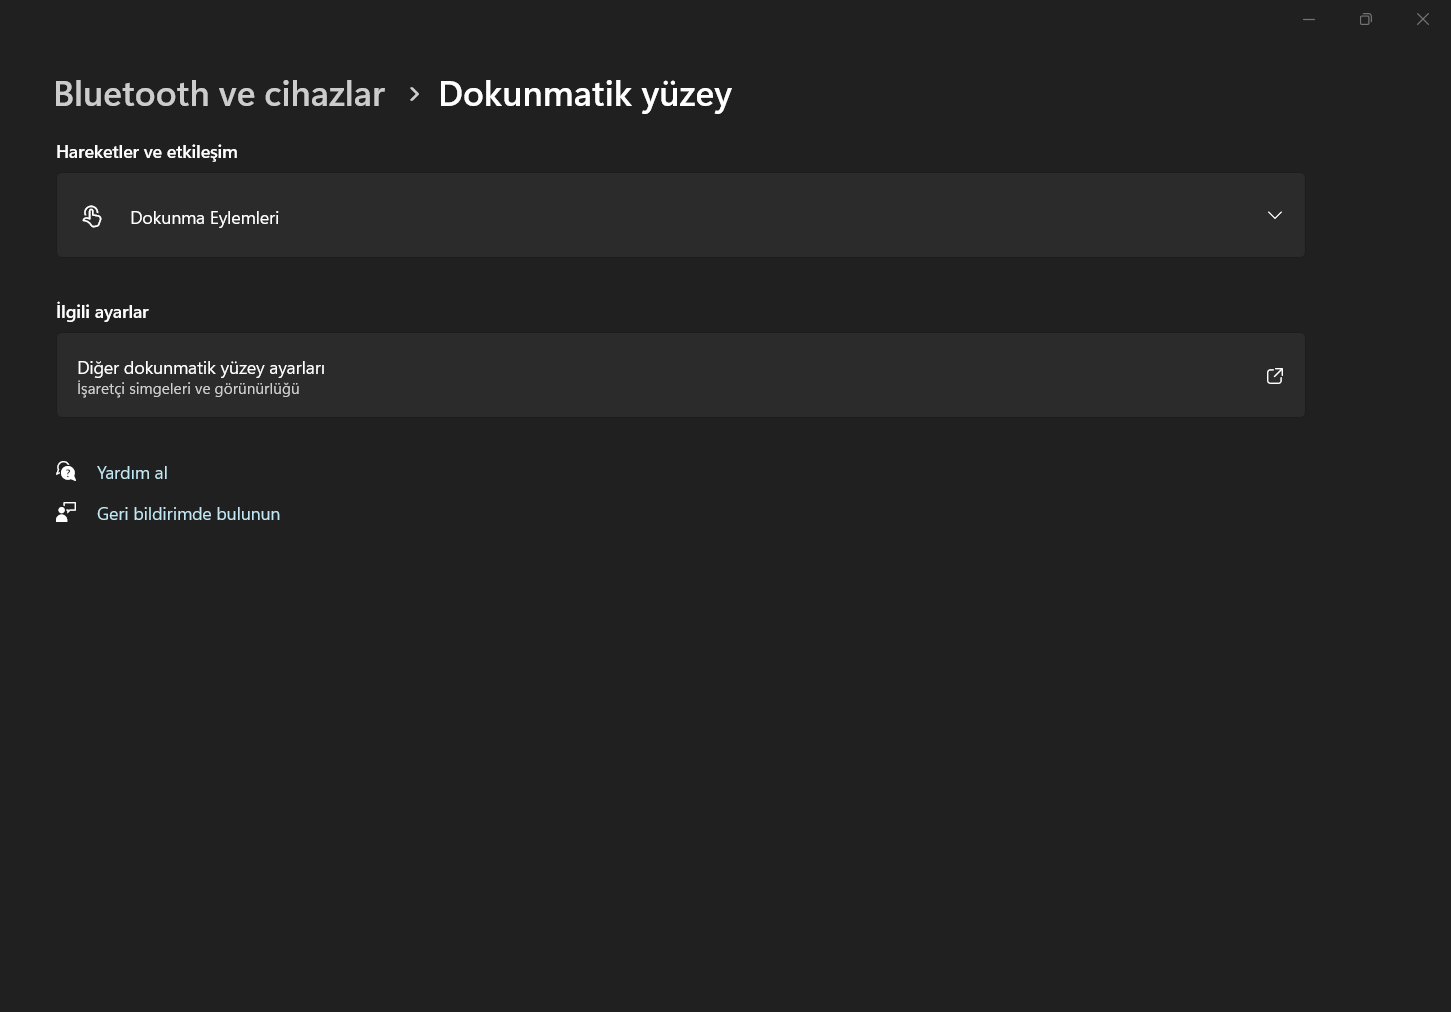
Task: Select the Dokunma Eylemleri label
Action: tap(204, 218)
